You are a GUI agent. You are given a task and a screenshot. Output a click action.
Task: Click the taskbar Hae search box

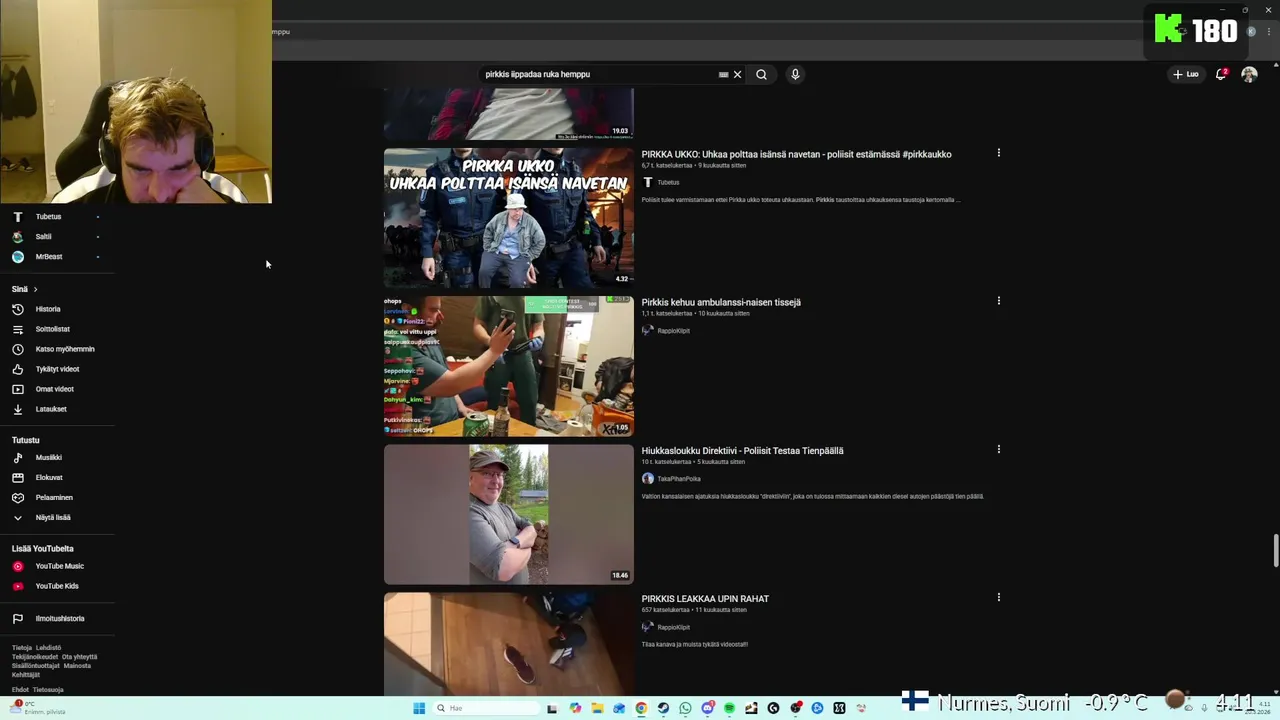(485, 708)
